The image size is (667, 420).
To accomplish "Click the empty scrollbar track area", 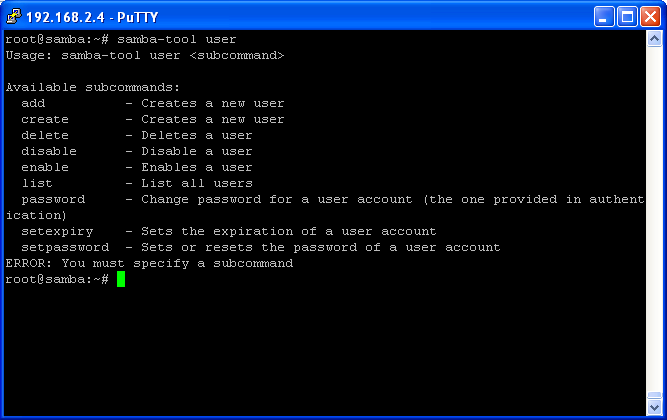I will tap(654, 219).
